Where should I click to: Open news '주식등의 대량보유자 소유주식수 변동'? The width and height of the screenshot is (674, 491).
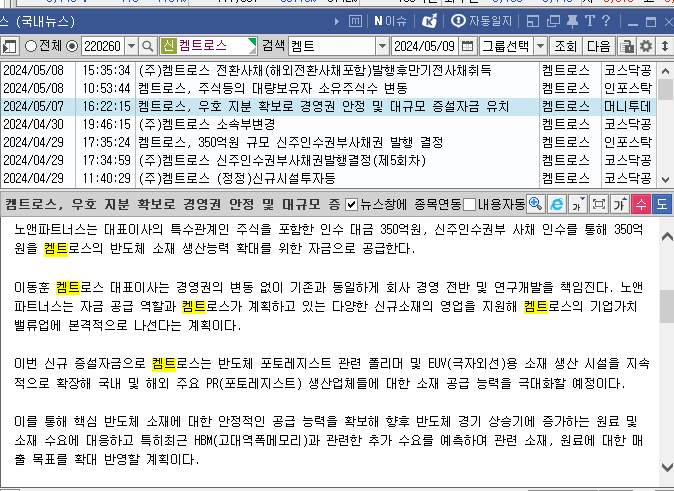[x=273, y=88]
